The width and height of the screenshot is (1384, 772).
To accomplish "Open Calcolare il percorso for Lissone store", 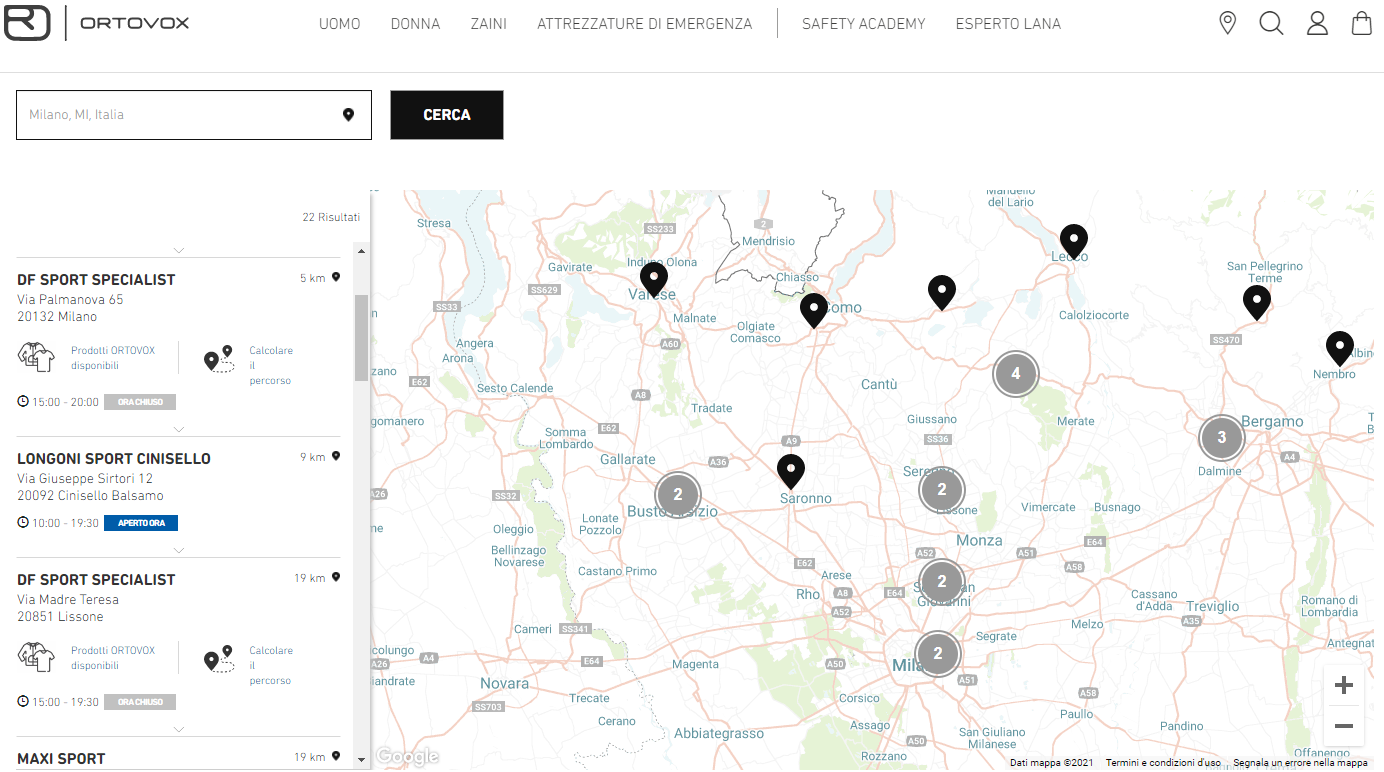I will [271, 666].
